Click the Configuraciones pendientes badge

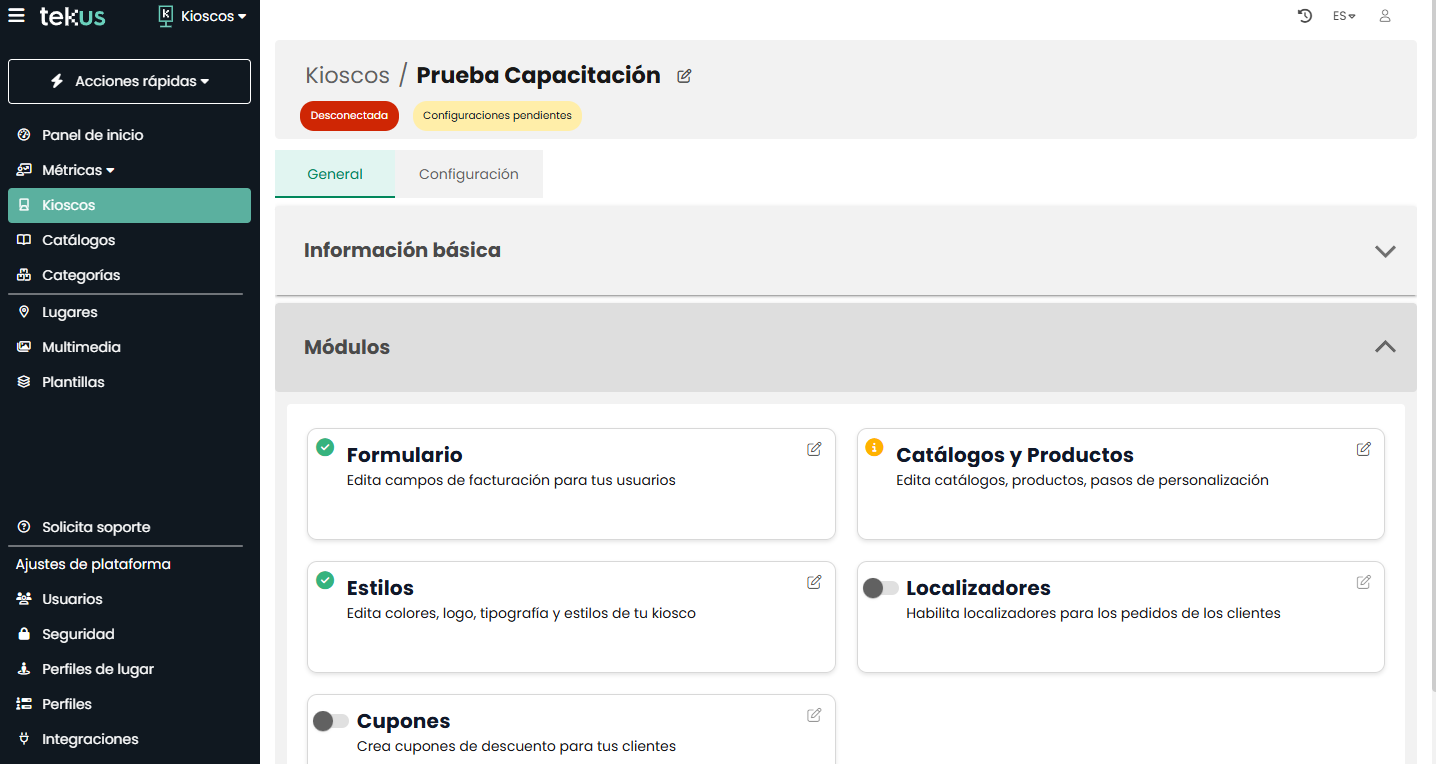(x=497, y=116)
